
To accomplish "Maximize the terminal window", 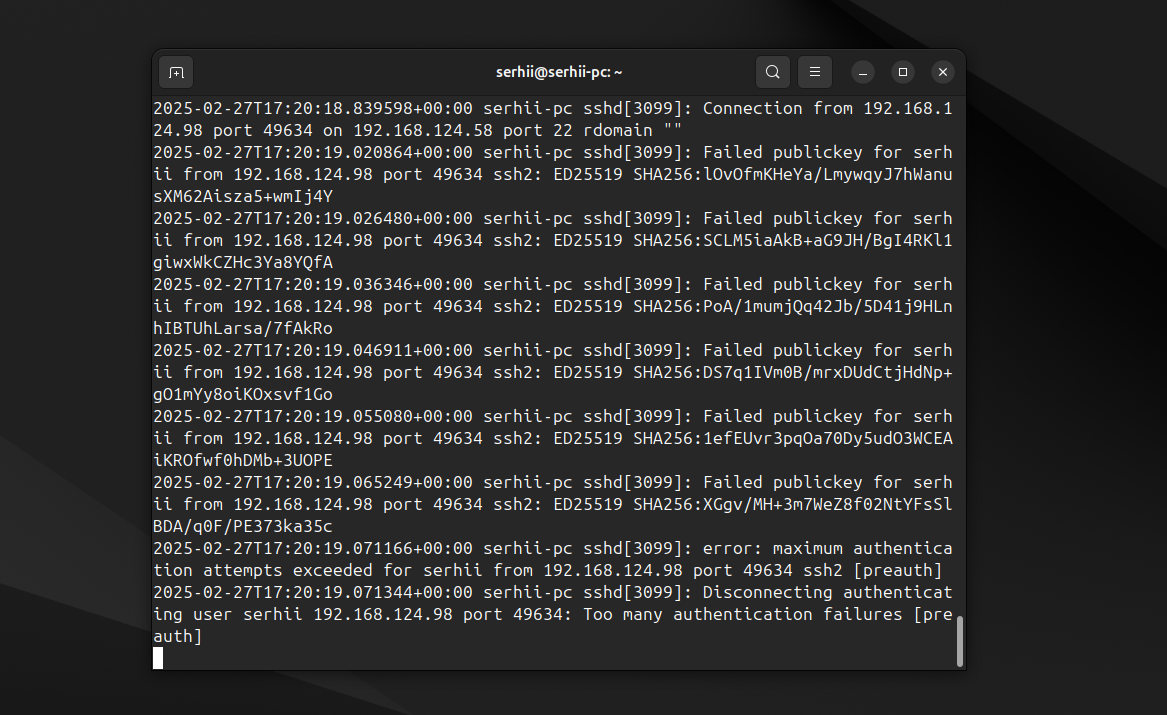I will [903, 72].
